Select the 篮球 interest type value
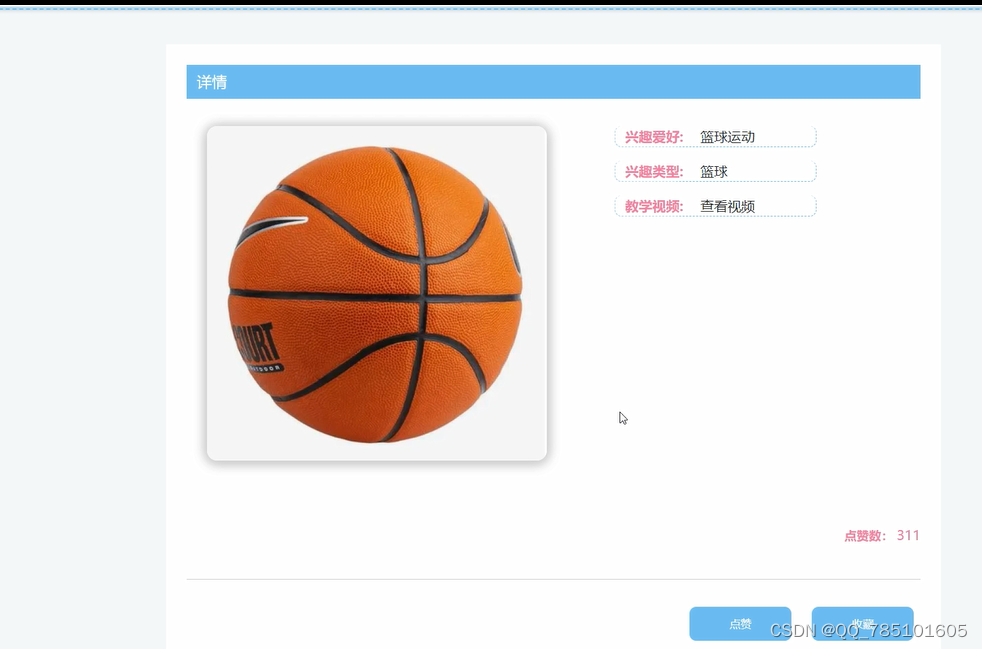 [x=713, y=172]
